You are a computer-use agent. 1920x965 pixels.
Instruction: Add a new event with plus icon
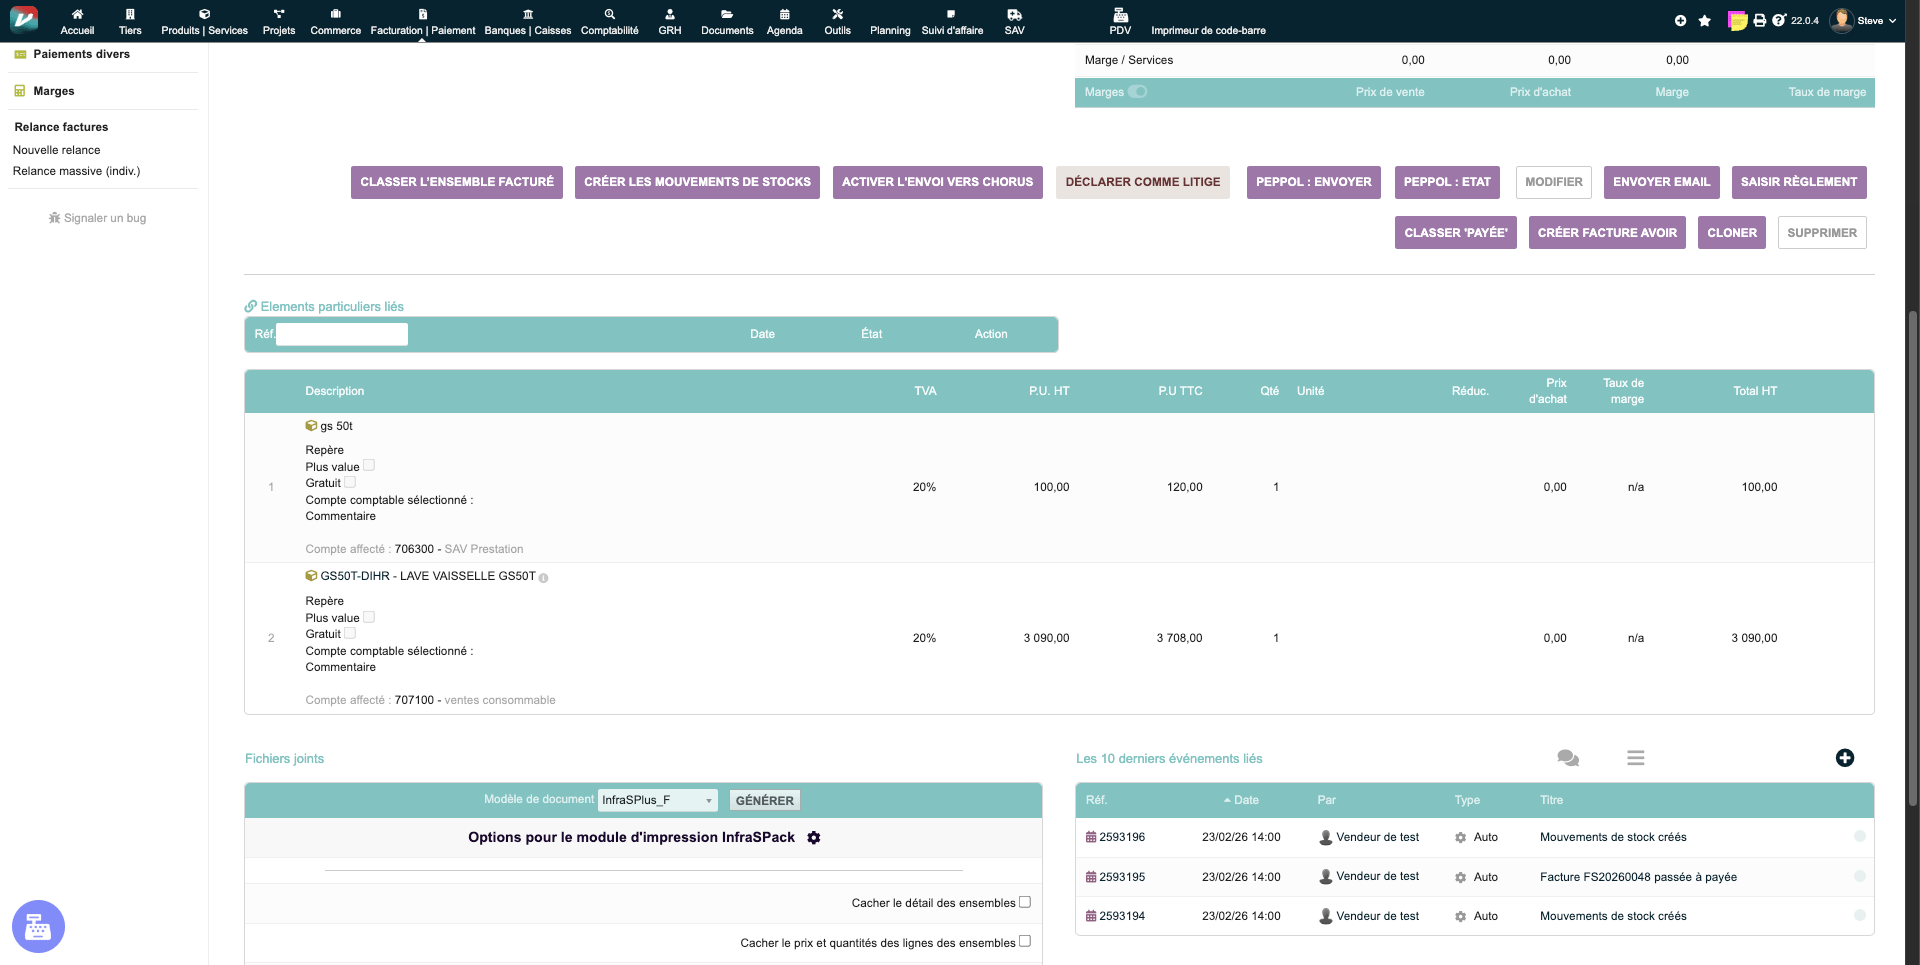pos(1845,758)
